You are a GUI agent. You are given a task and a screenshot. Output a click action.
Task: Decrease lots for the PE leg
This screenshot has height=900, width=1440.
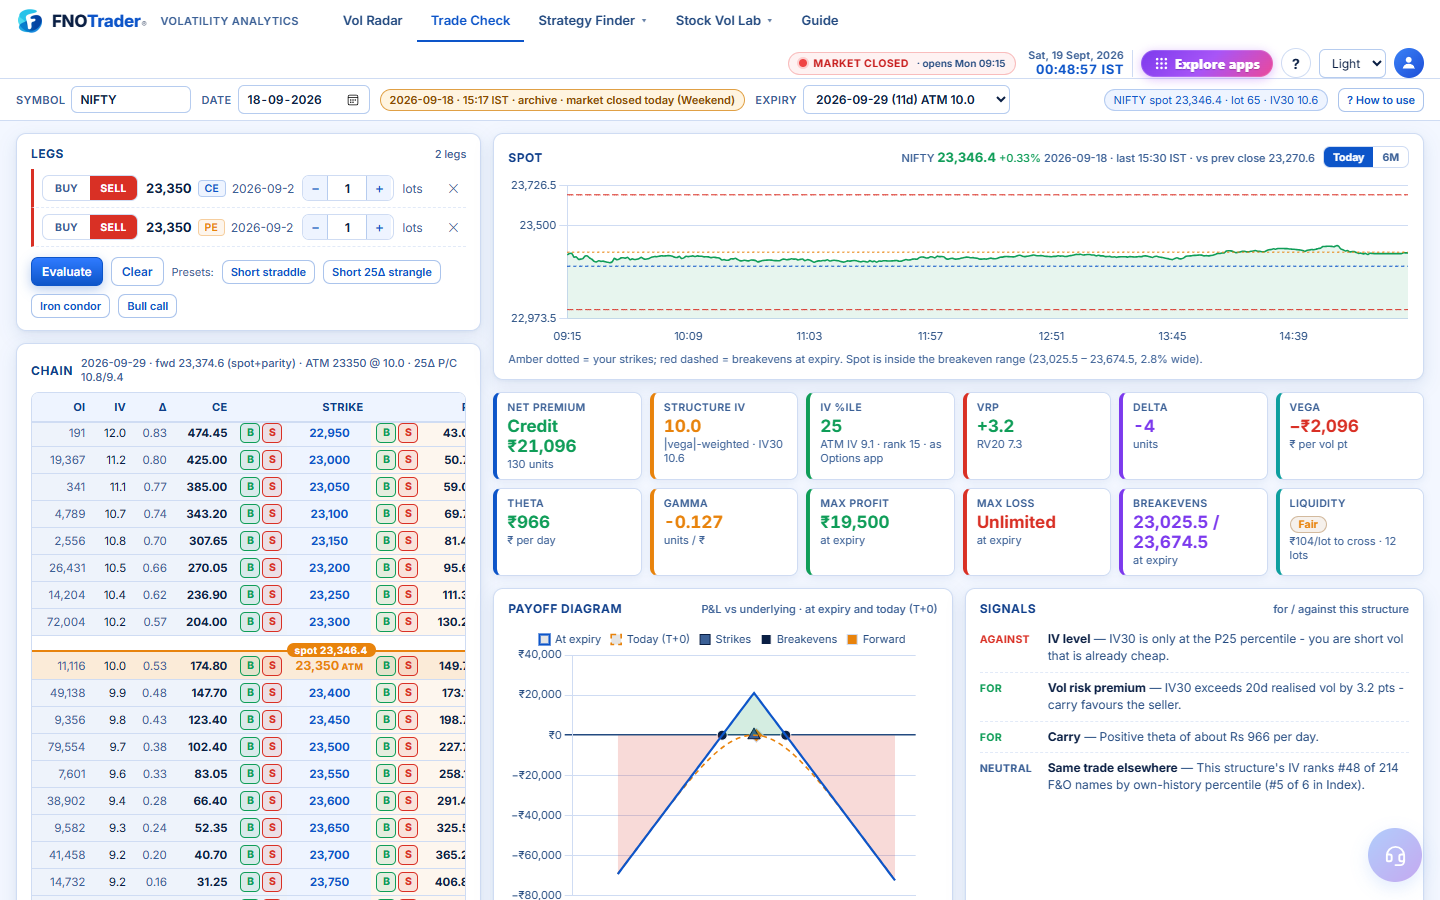coord(315,228)
